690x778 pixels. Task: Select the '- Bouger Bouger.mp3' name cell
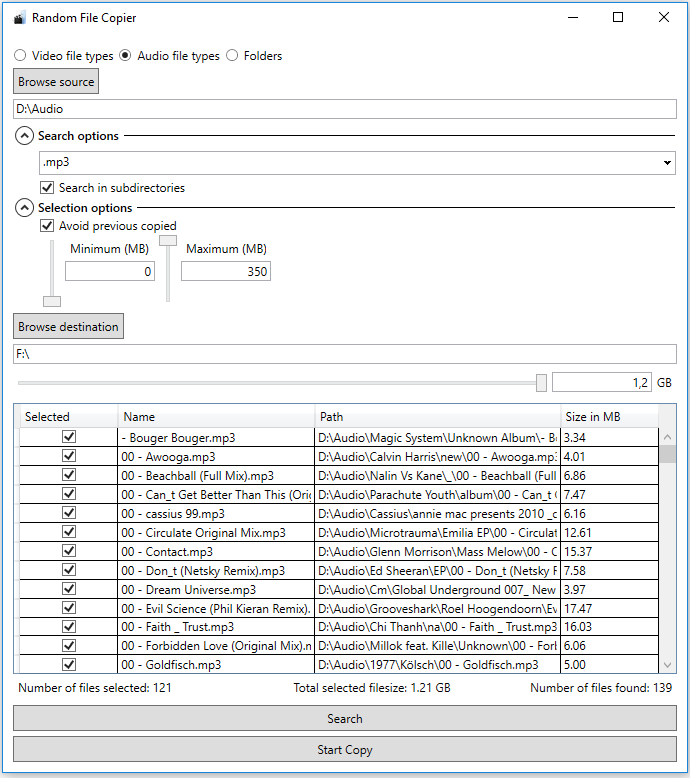pos(216,438)
